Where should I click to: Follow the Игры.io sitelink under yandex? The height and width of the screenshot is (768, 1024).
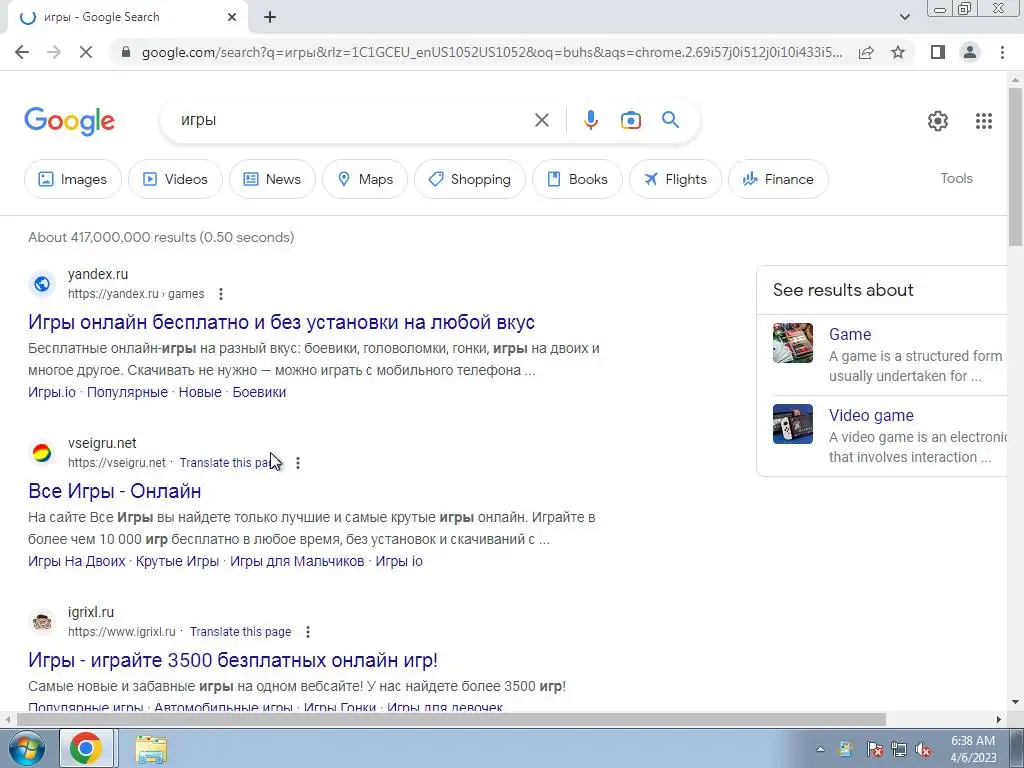pyautogui.click(x=52, y=392)
